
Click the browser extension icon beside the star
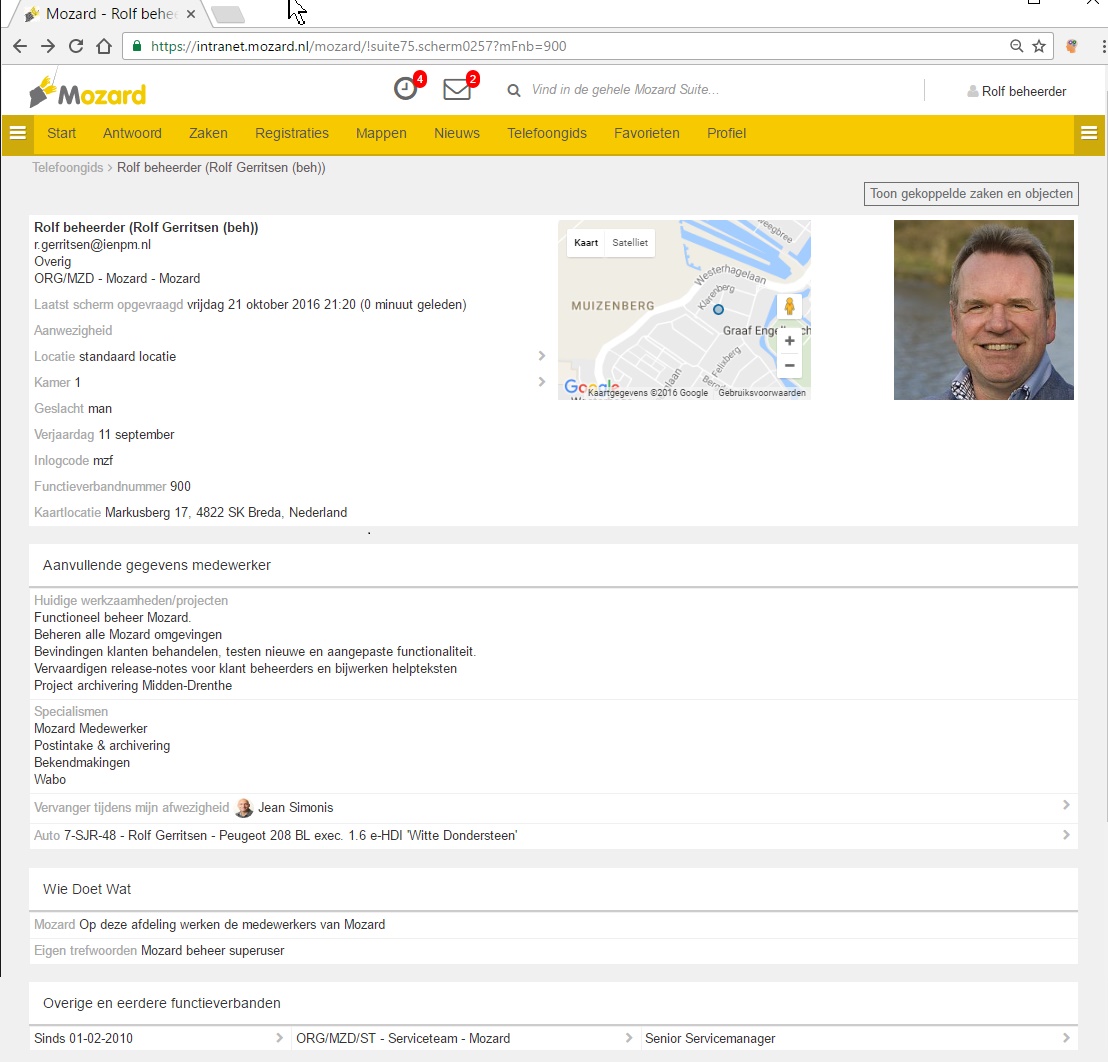tap(1072, 46)
